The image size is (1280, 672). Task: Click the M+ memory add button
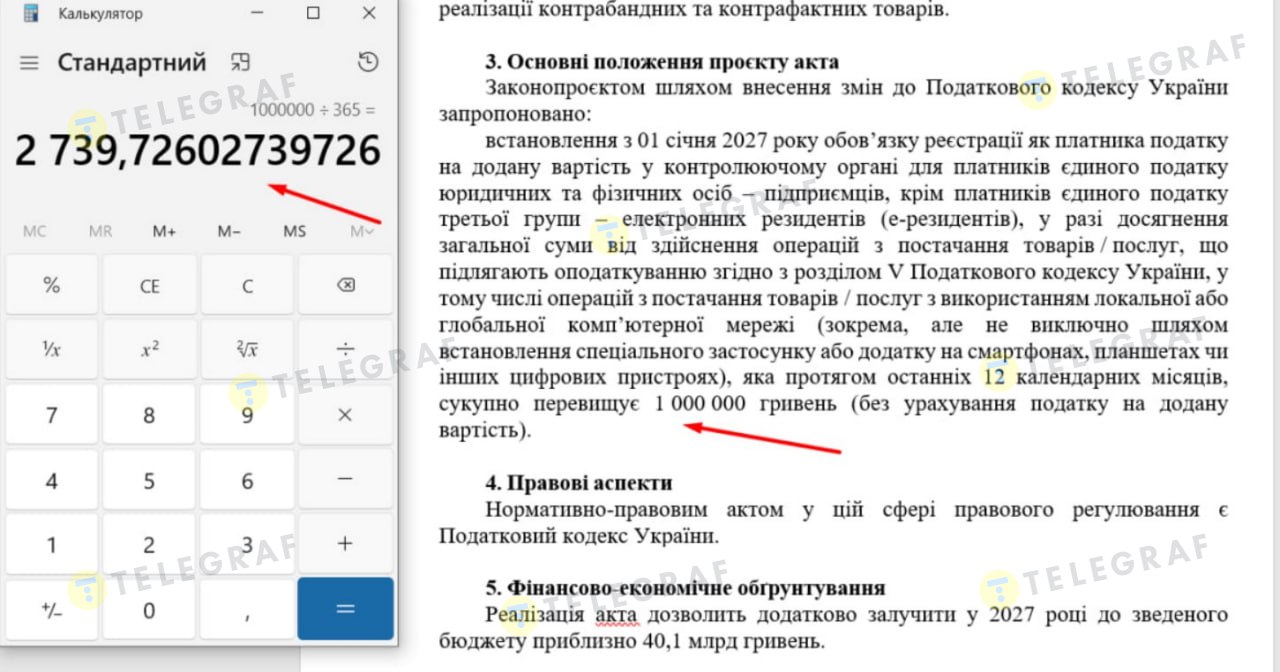tap(165, 231)
